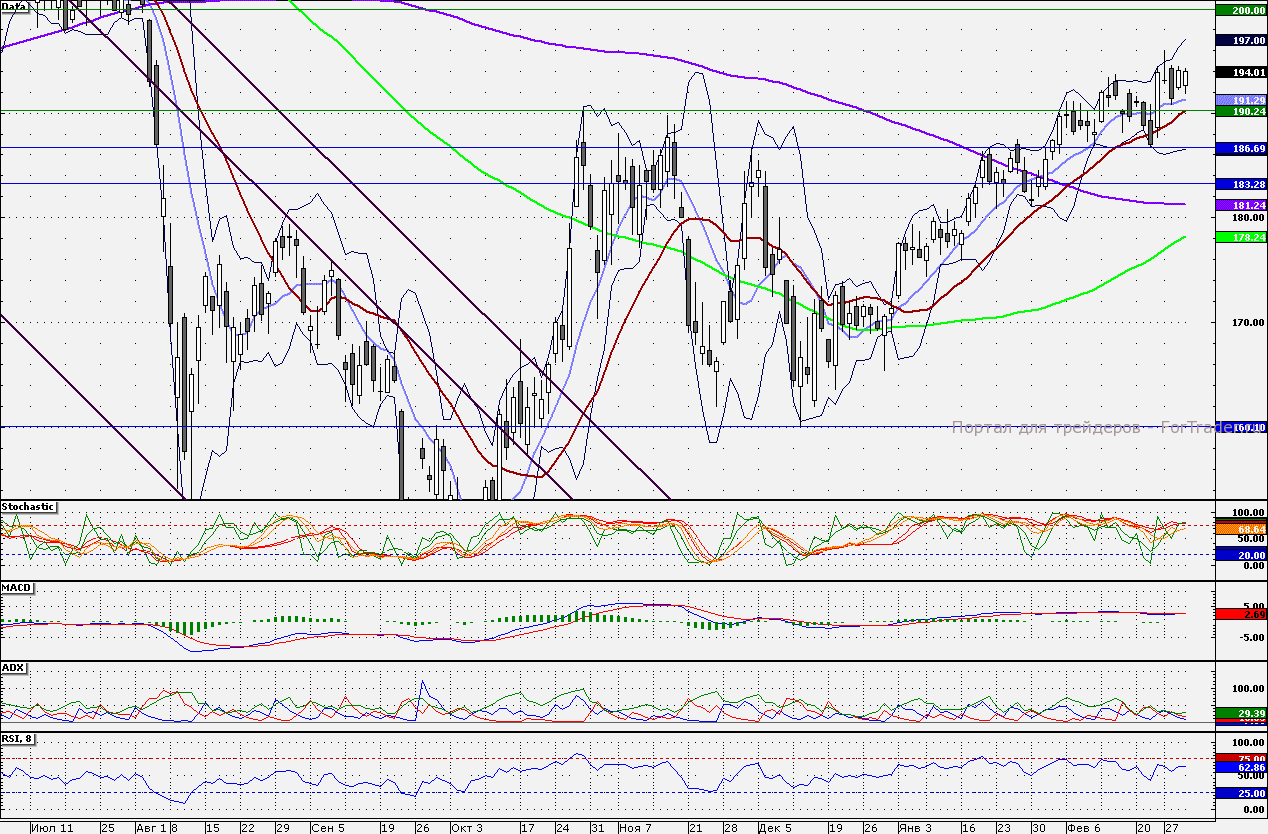Click the RSI, 8 indicator label

coord(20,738)
